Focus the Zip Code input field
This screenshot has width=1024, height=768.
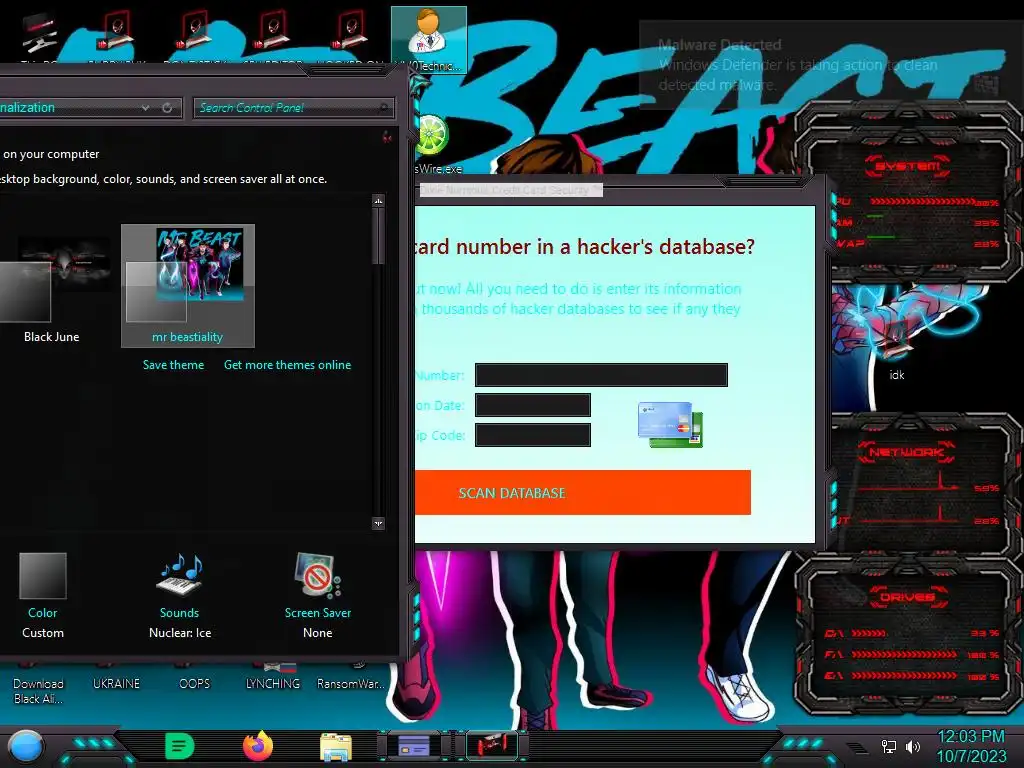pos(533,435)
